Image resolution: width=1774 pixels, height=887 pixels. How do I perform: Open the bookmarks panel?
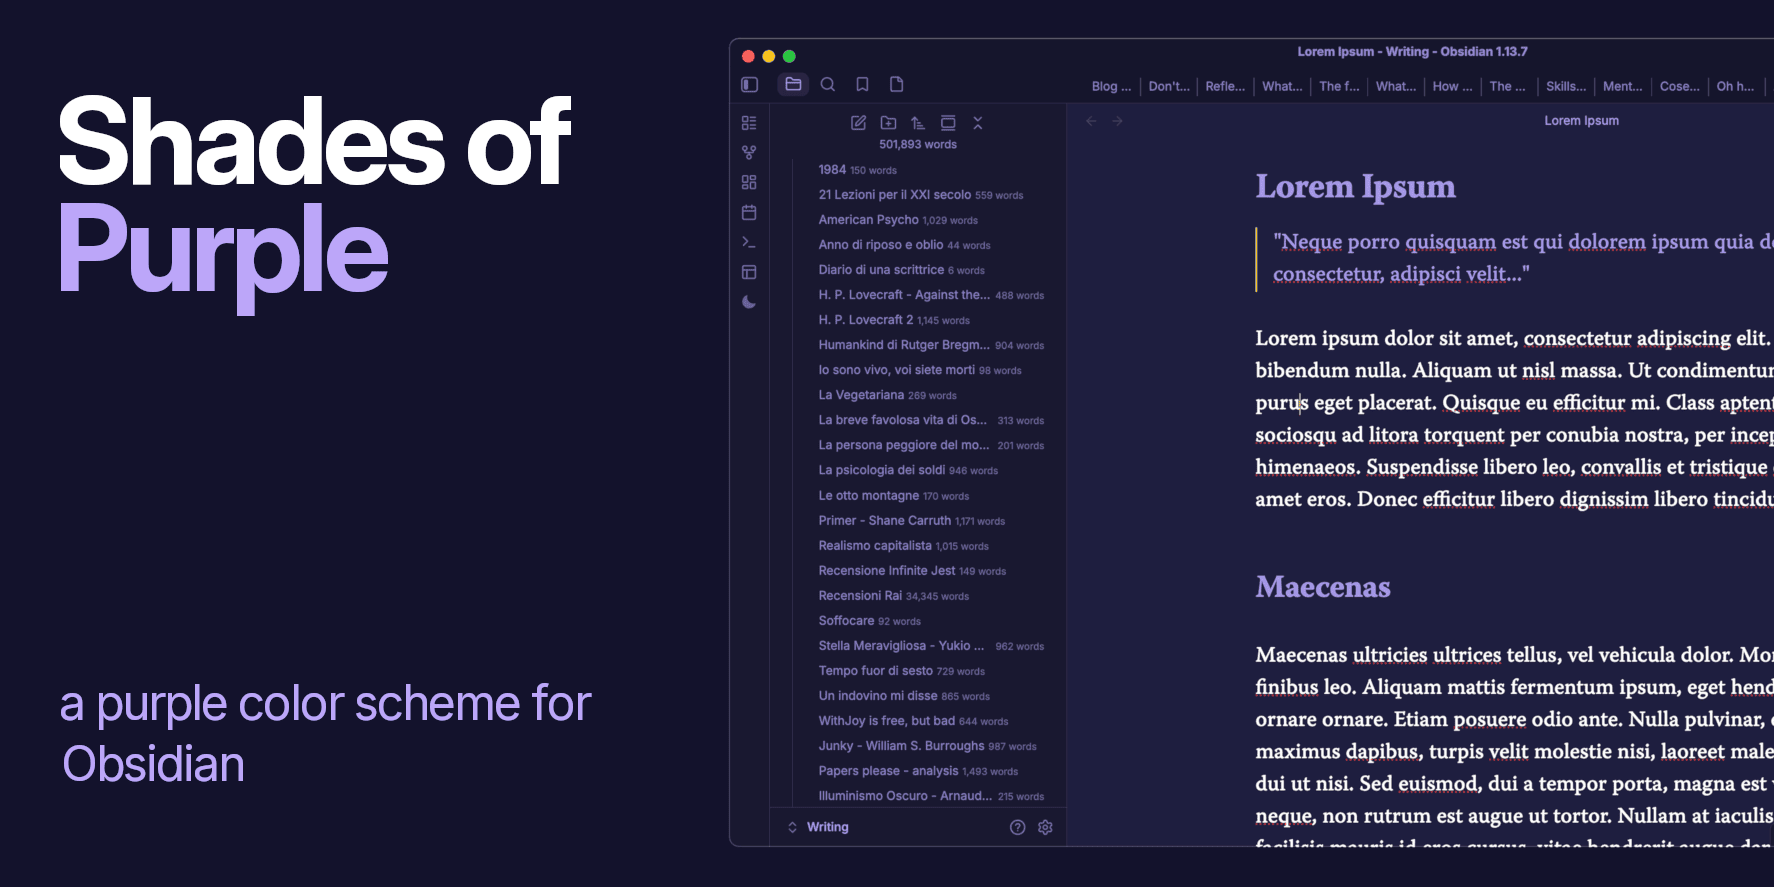click(862, 85)
